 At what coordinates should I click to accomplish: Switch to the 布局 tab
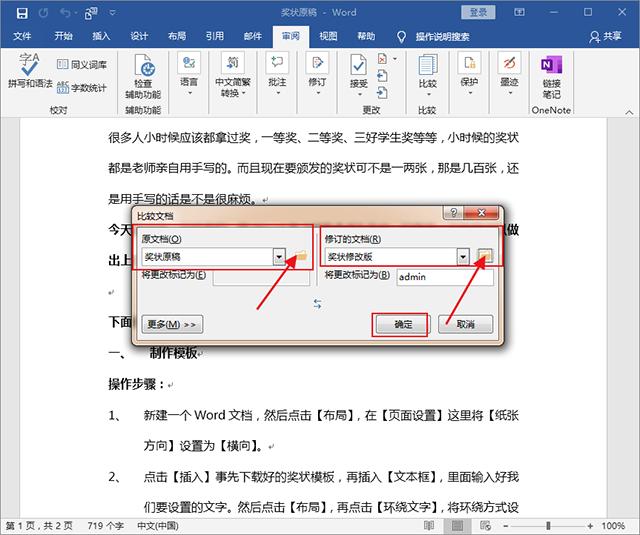[x=177, y=36]
